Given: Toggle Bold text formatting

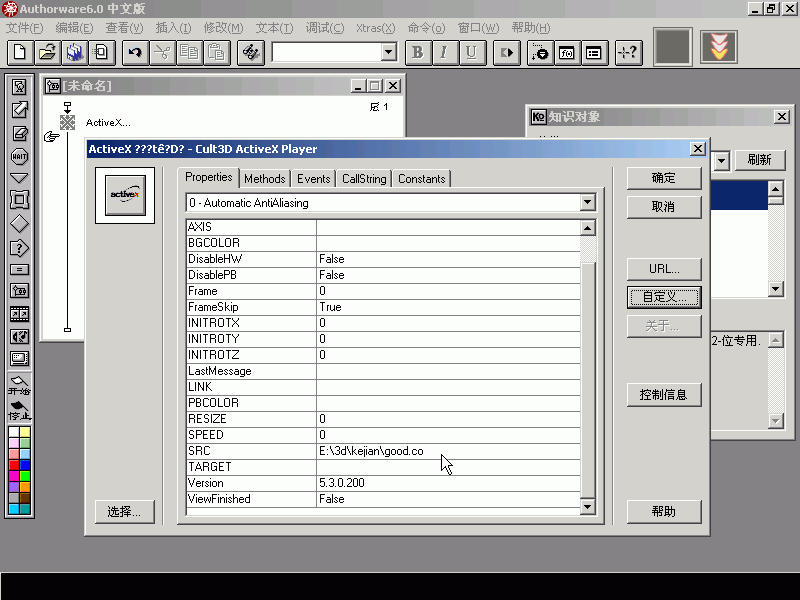Looking at the screenshot, I should pos(418,53).
